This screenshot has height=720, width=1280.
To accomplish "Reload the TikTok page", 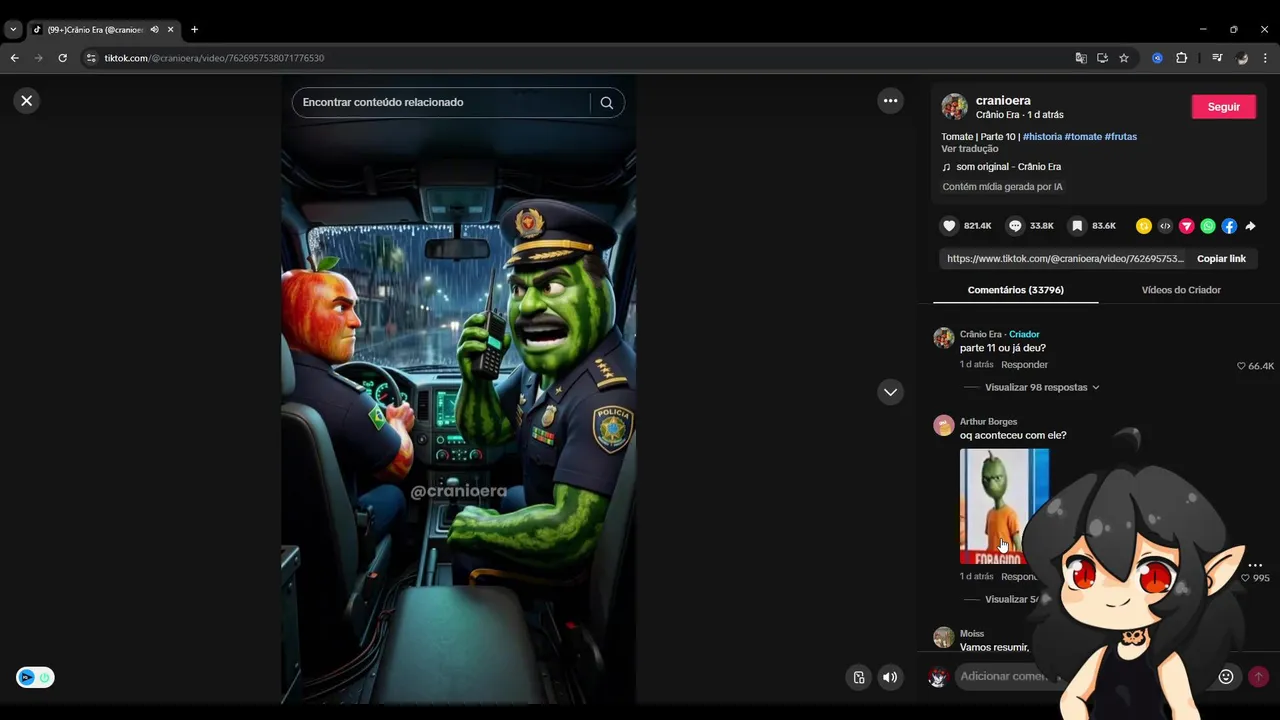I will (62, 58).
